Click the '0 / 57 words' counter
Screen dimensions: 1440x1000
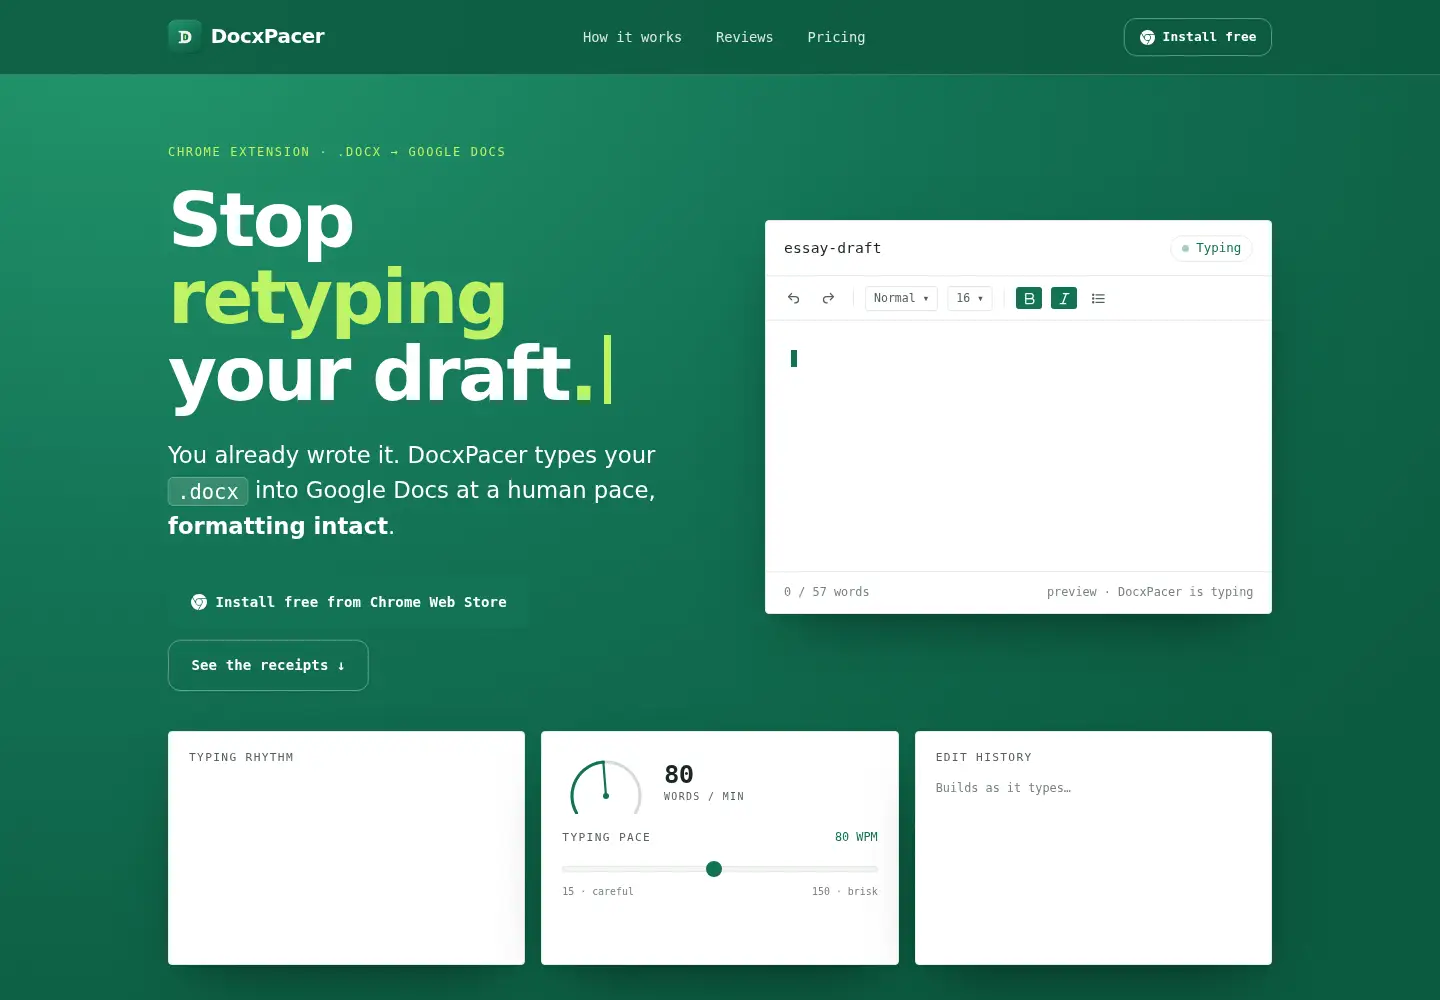826,592
